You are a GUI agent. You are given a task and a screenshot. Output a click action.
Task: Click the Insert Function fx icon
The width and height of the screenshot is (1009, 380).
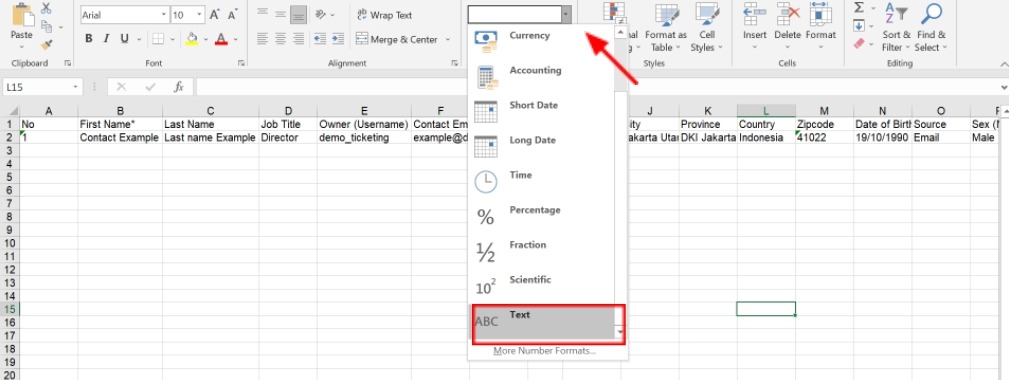point(179,87)
